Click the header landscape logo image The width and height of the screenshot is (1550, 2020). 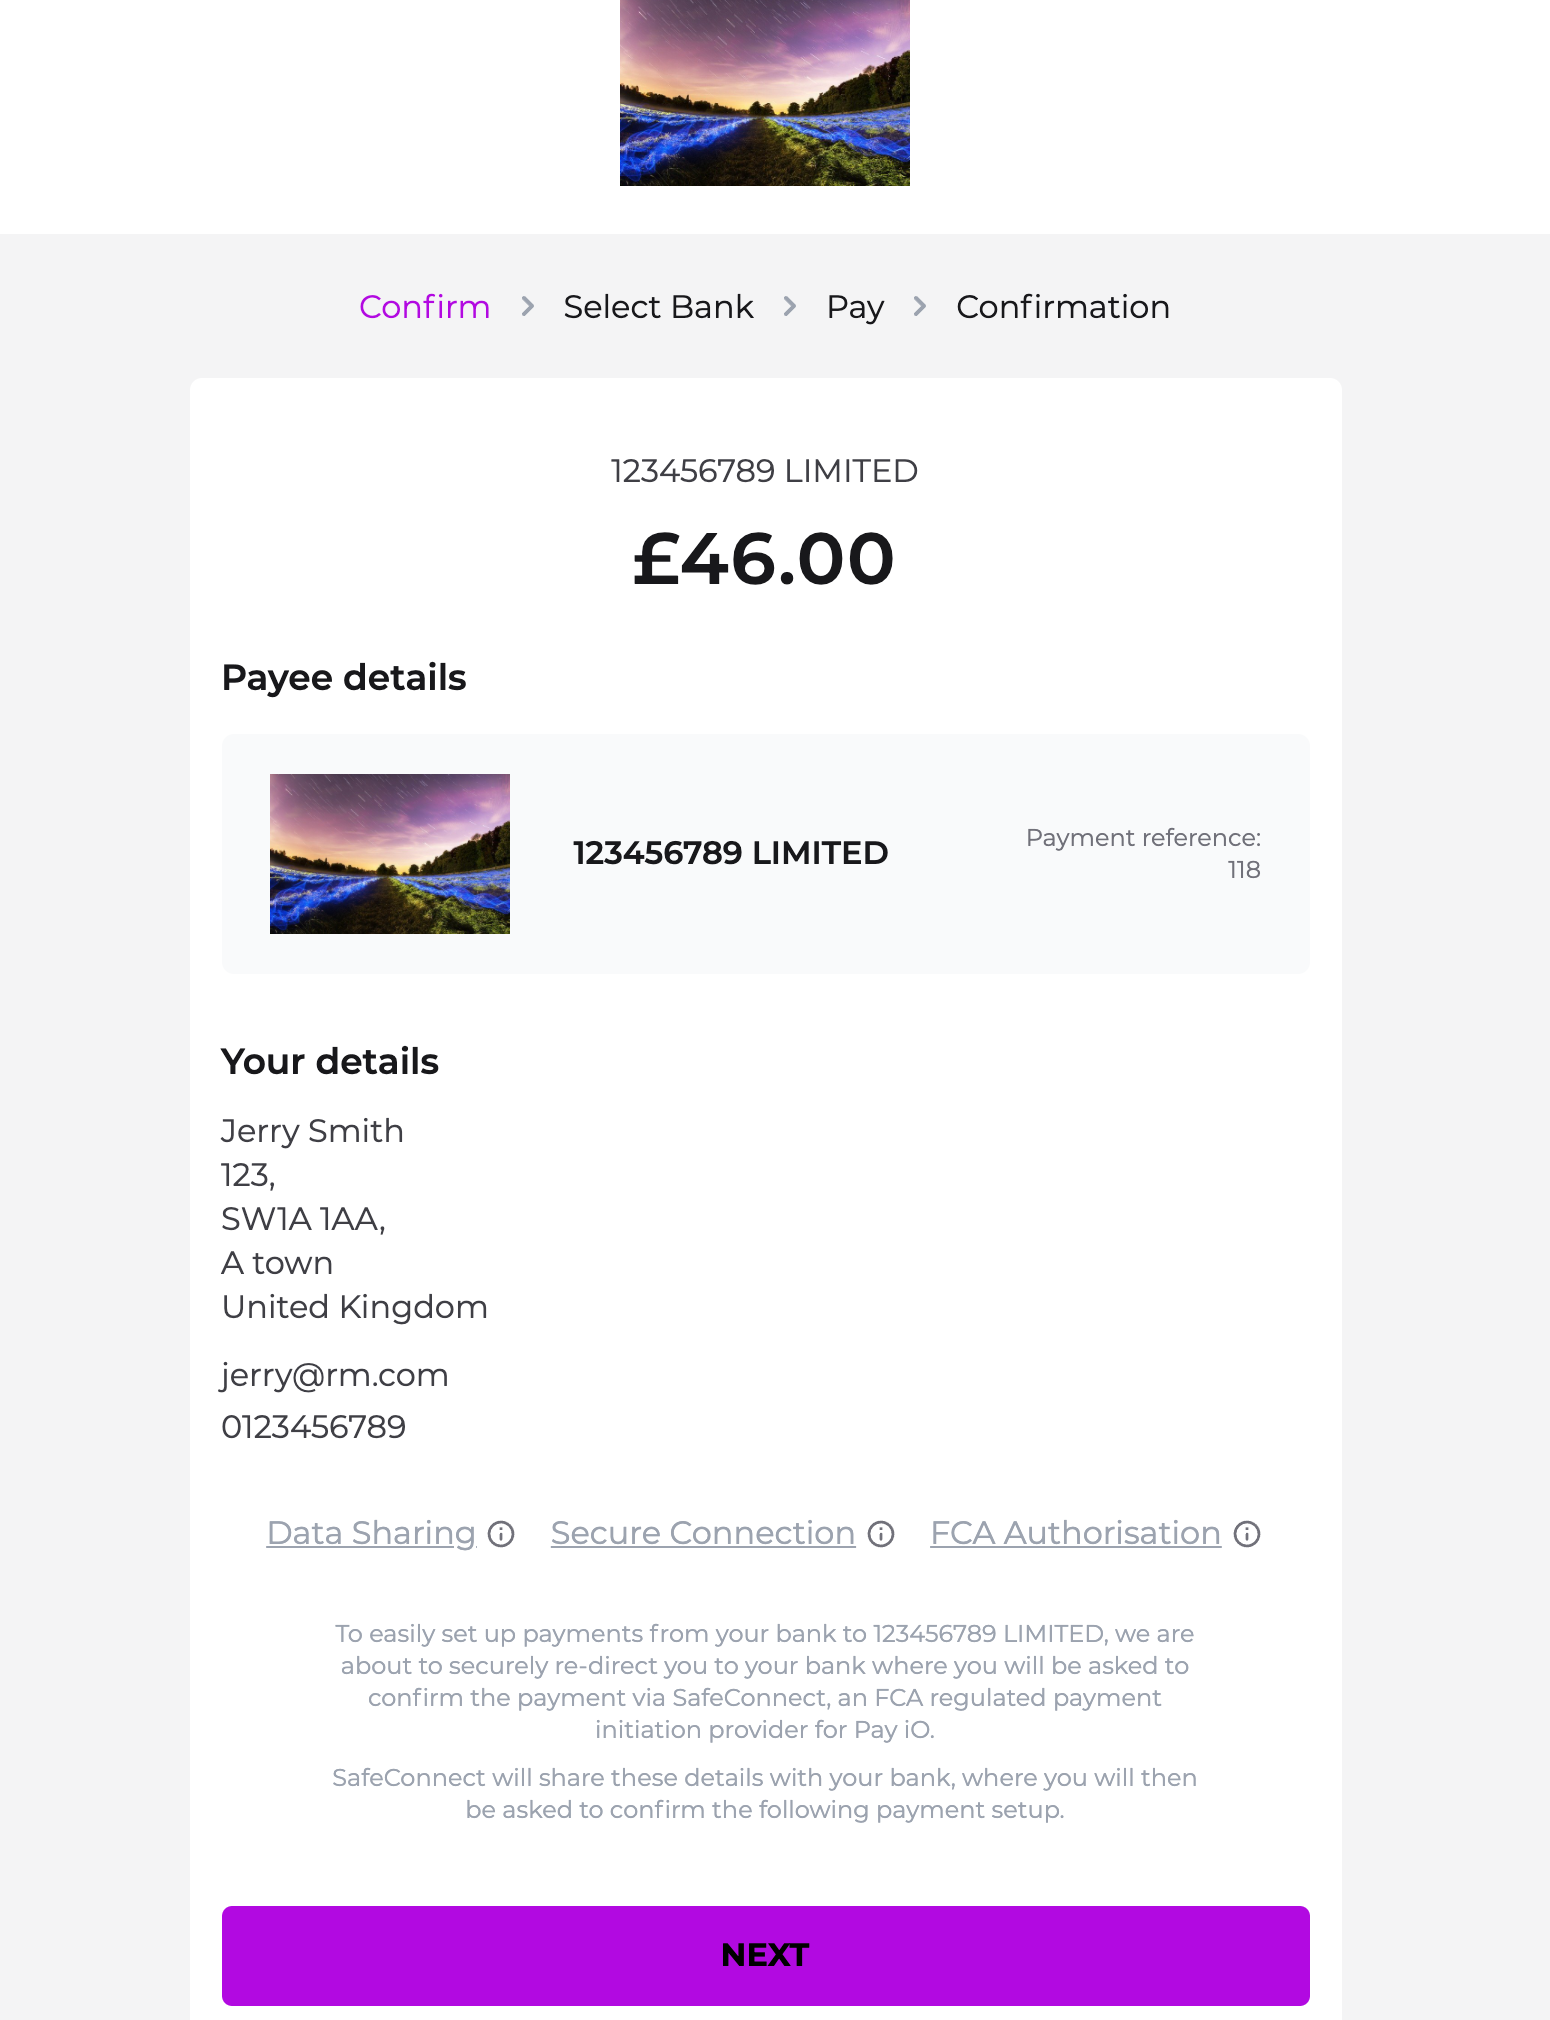pyautogui.click(x=764, y=92)
